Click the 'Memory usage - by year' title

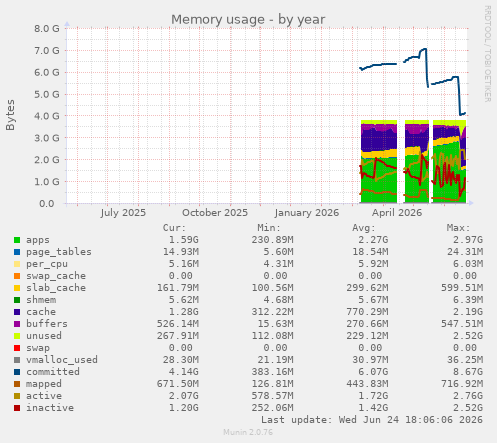click(248, 19)
